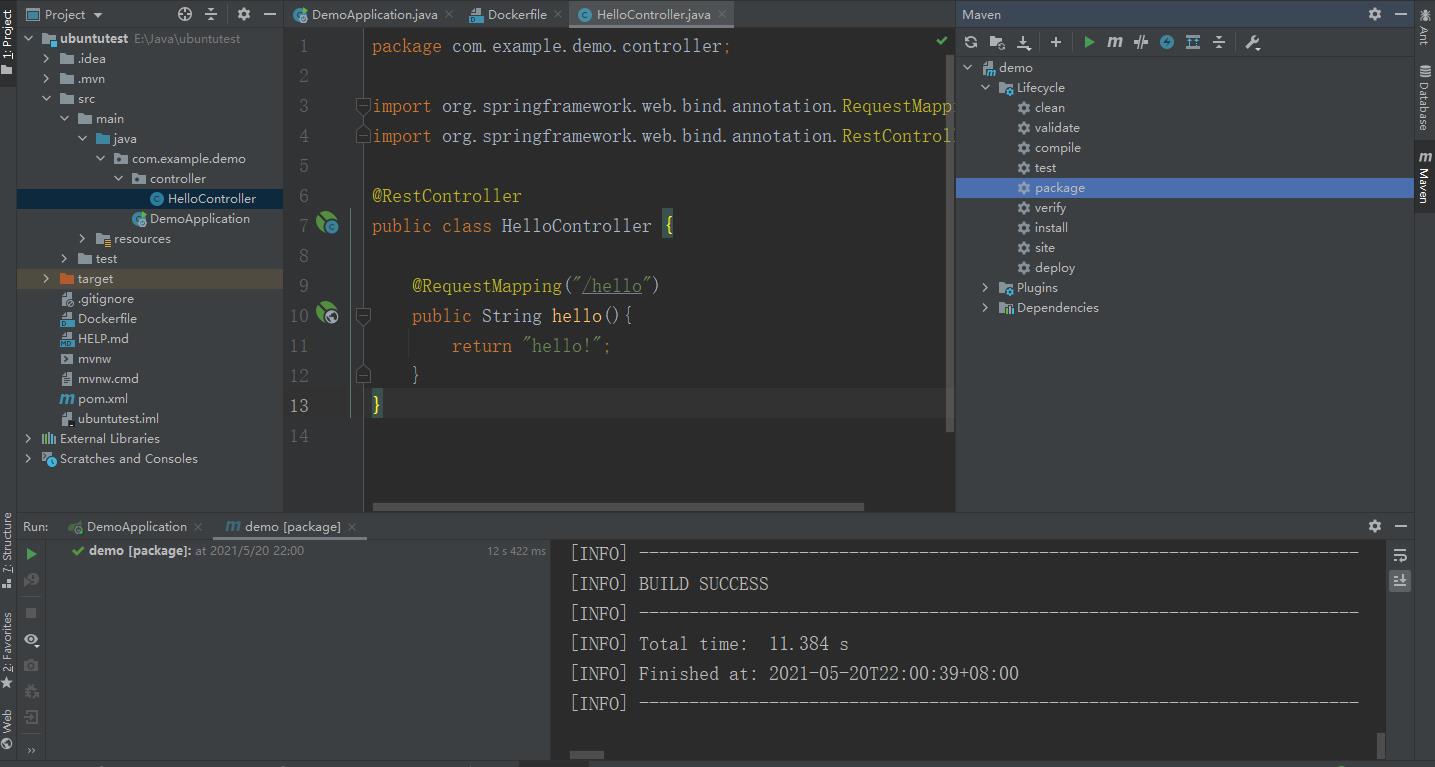The width and height of the screenshot is (1435, 767).
Task: Toggle scroll to end in console
Action: tap(1400, 580)
